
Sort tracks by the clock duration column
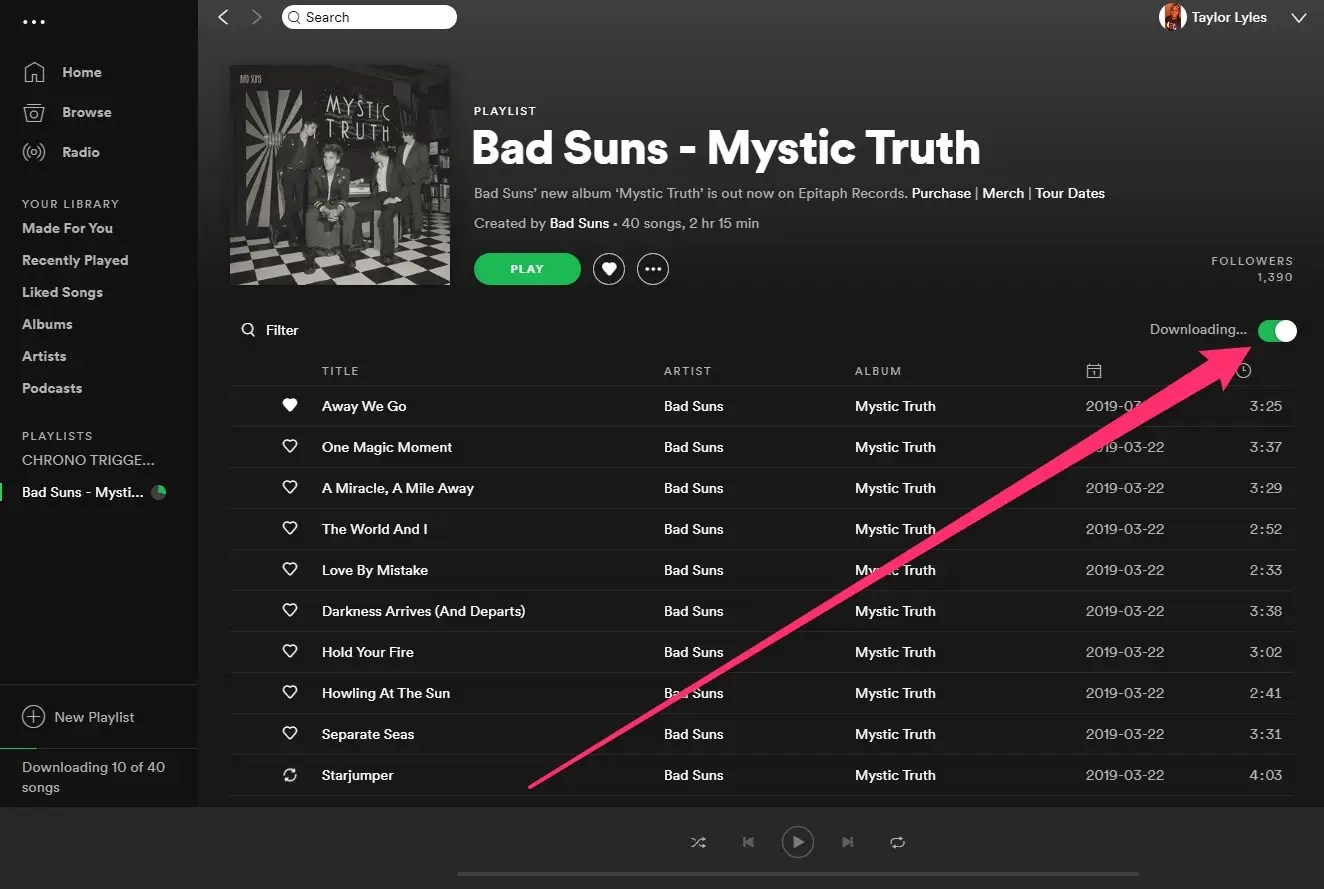[x=1243, y=371]
